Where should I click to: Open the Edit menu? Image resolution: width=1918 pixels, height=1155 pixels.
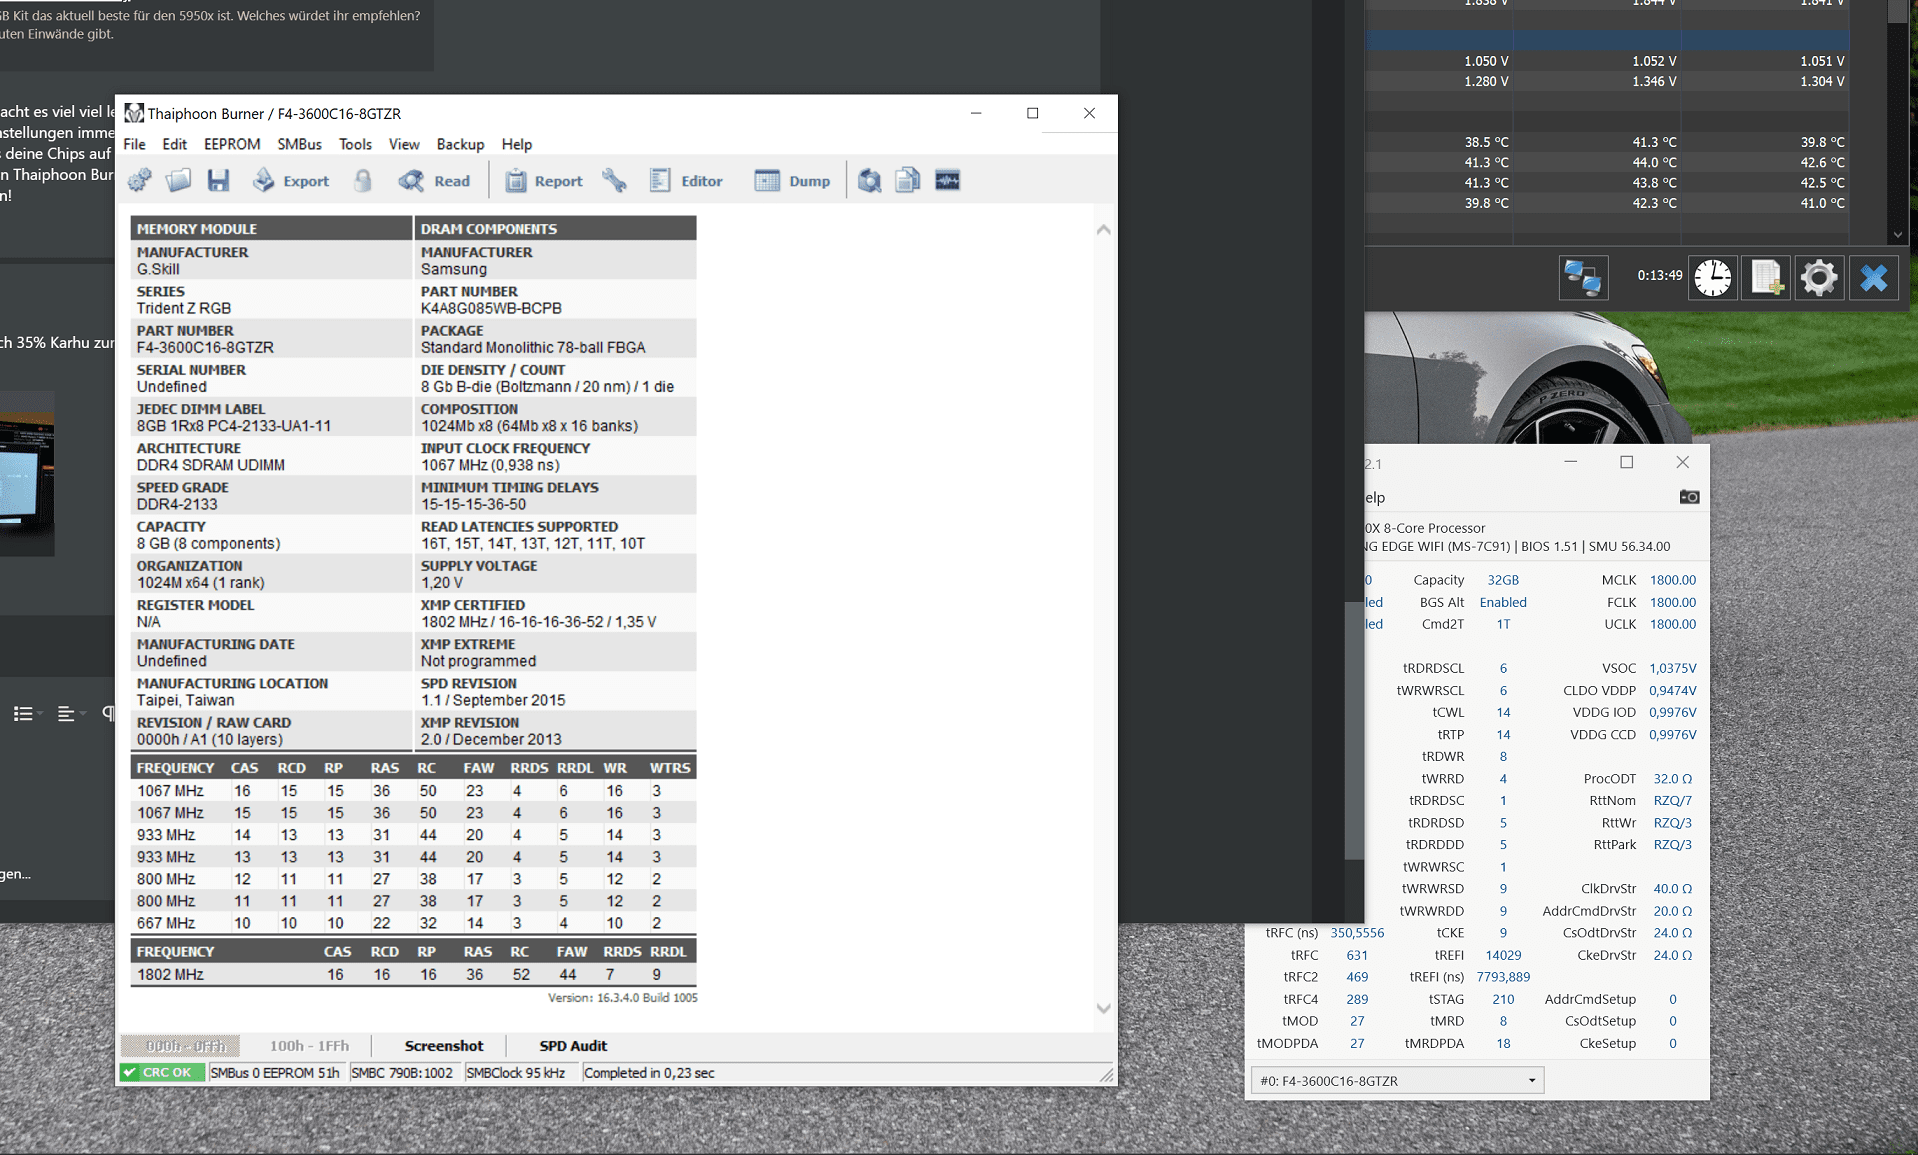click(x=174, y=144)
